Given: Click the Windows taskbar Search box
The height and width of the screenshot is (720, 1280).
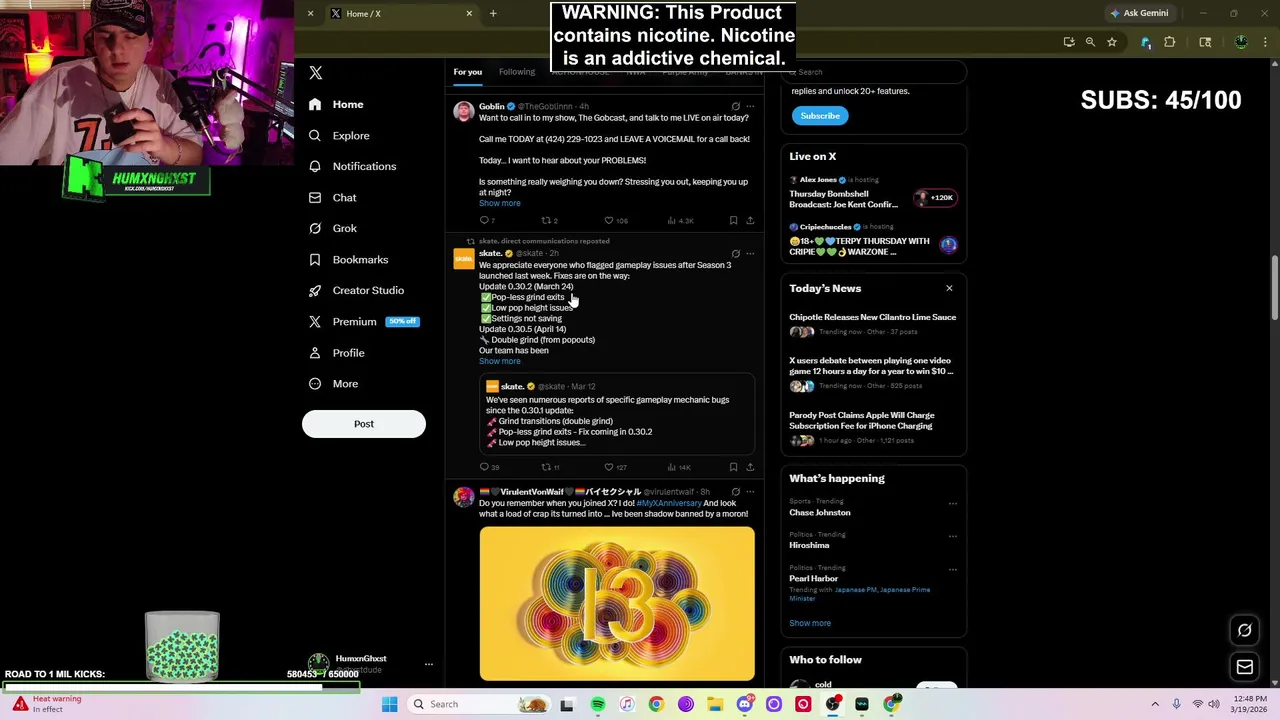Looking at the screenshot, I should click(480, 704).
